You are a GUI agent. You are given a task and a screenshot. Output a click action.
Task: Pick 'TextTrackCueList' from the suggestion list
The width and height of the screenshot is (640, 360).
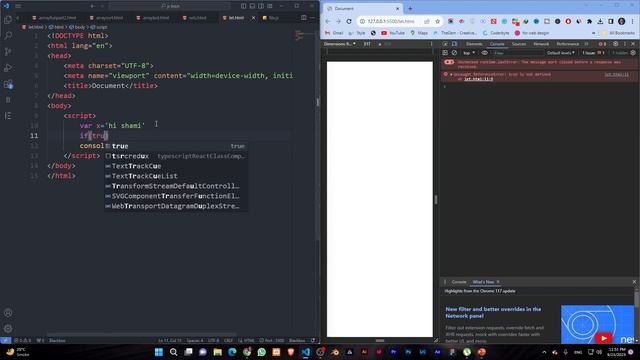coord(176,176)
